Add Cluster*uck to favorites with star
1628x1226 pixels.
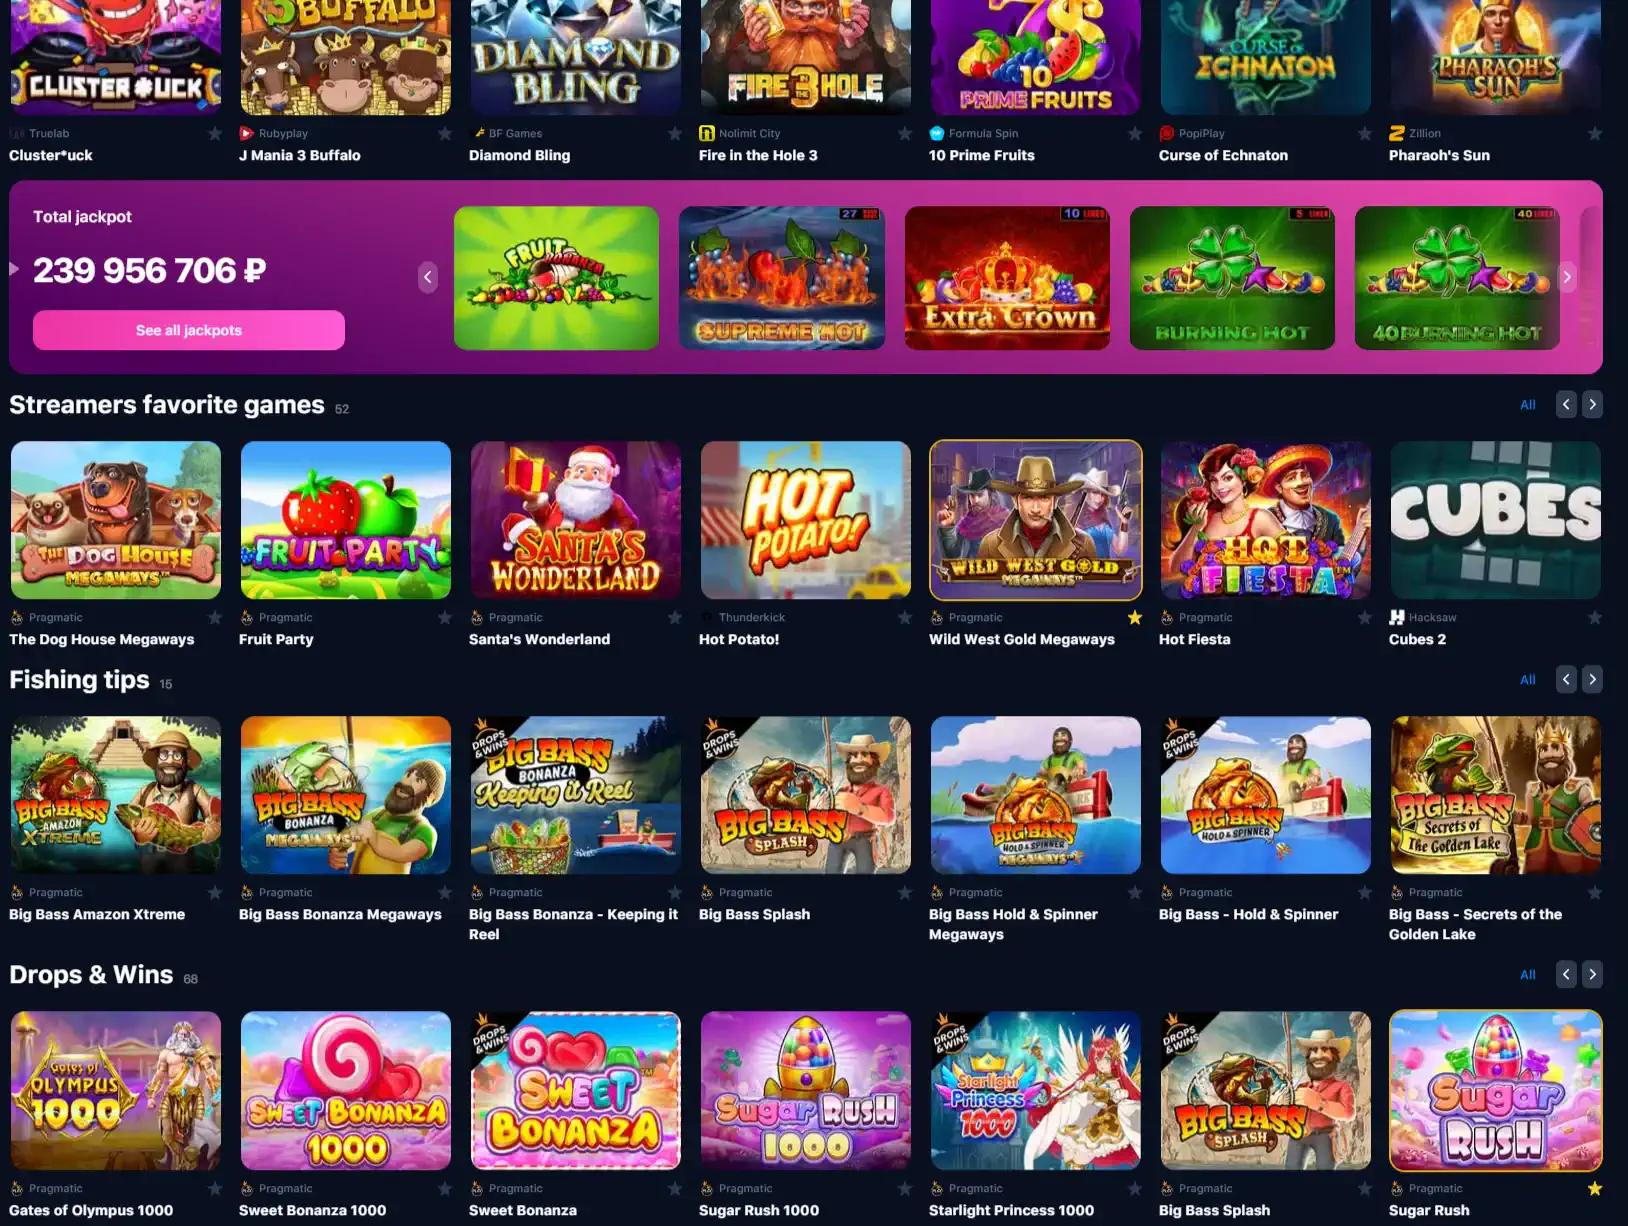coord(214,134)
